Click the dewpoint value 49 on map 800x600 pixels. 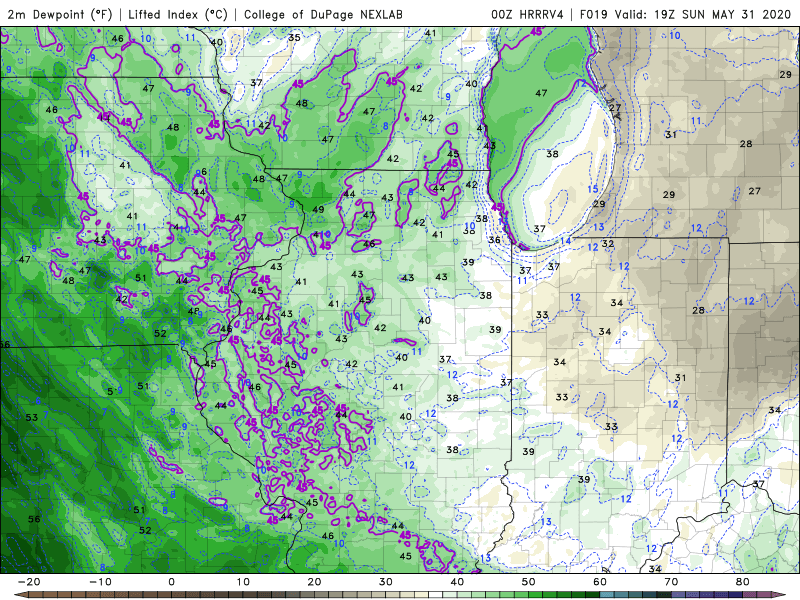point(318,210)
